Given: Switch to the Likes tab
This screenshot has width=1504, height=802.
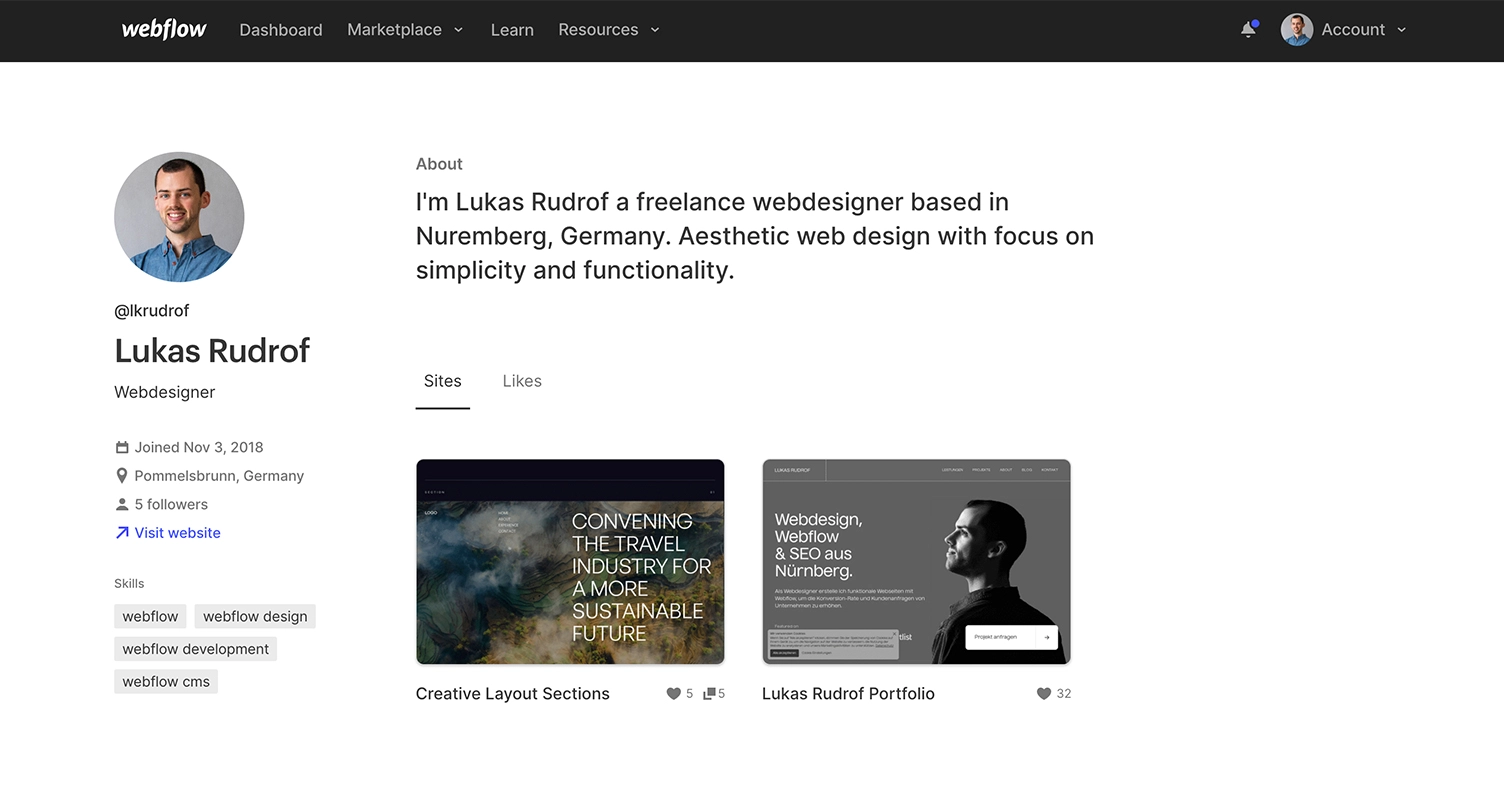Looking at the screenshot, I should (x=522, y=381).
